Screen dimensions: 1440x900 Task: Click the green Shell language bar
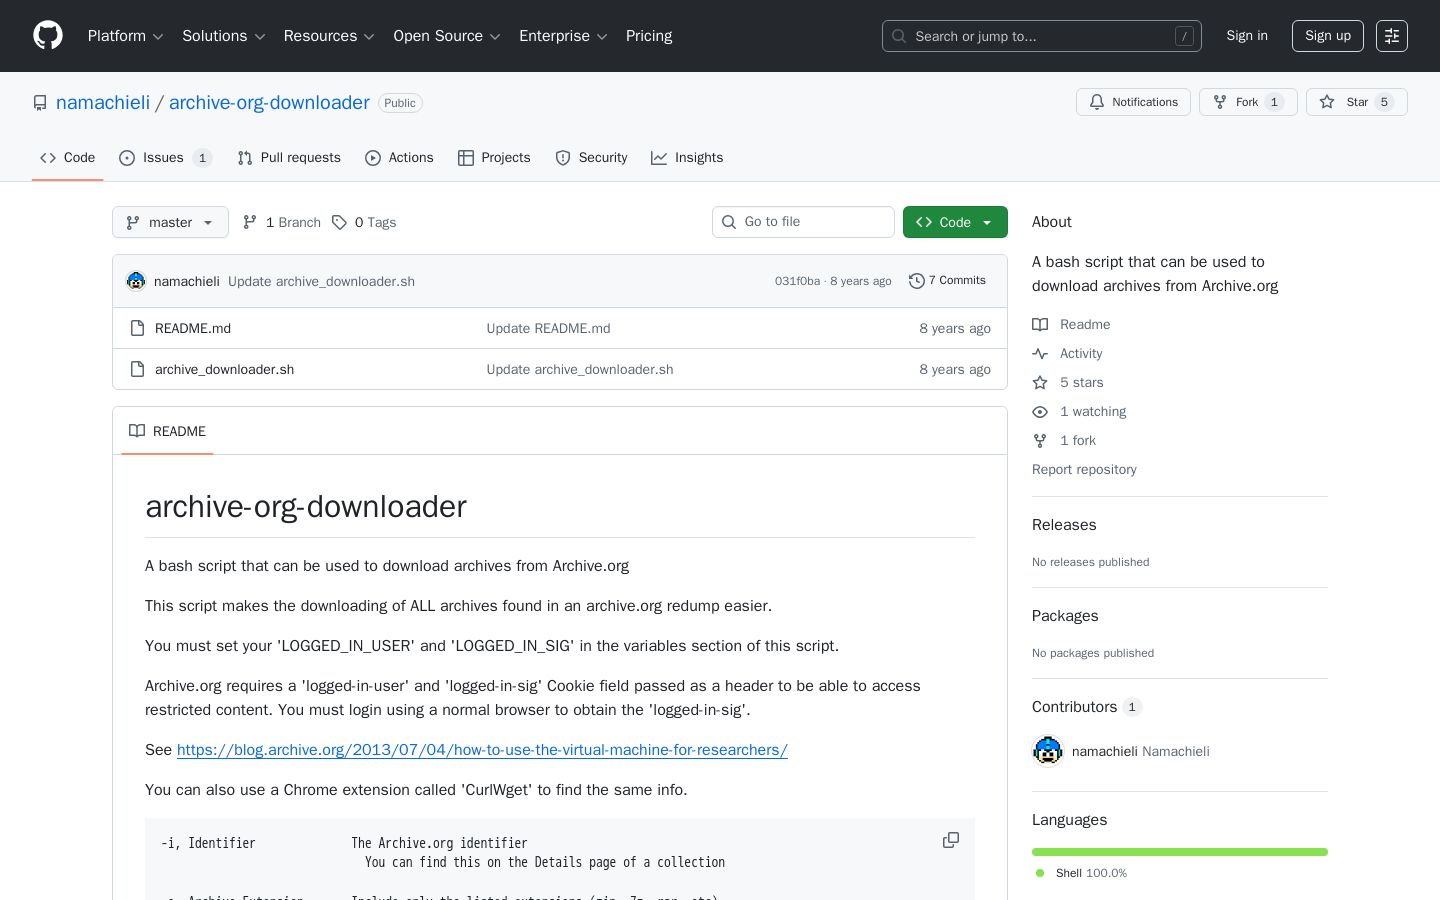click(x=1180, y=852)
